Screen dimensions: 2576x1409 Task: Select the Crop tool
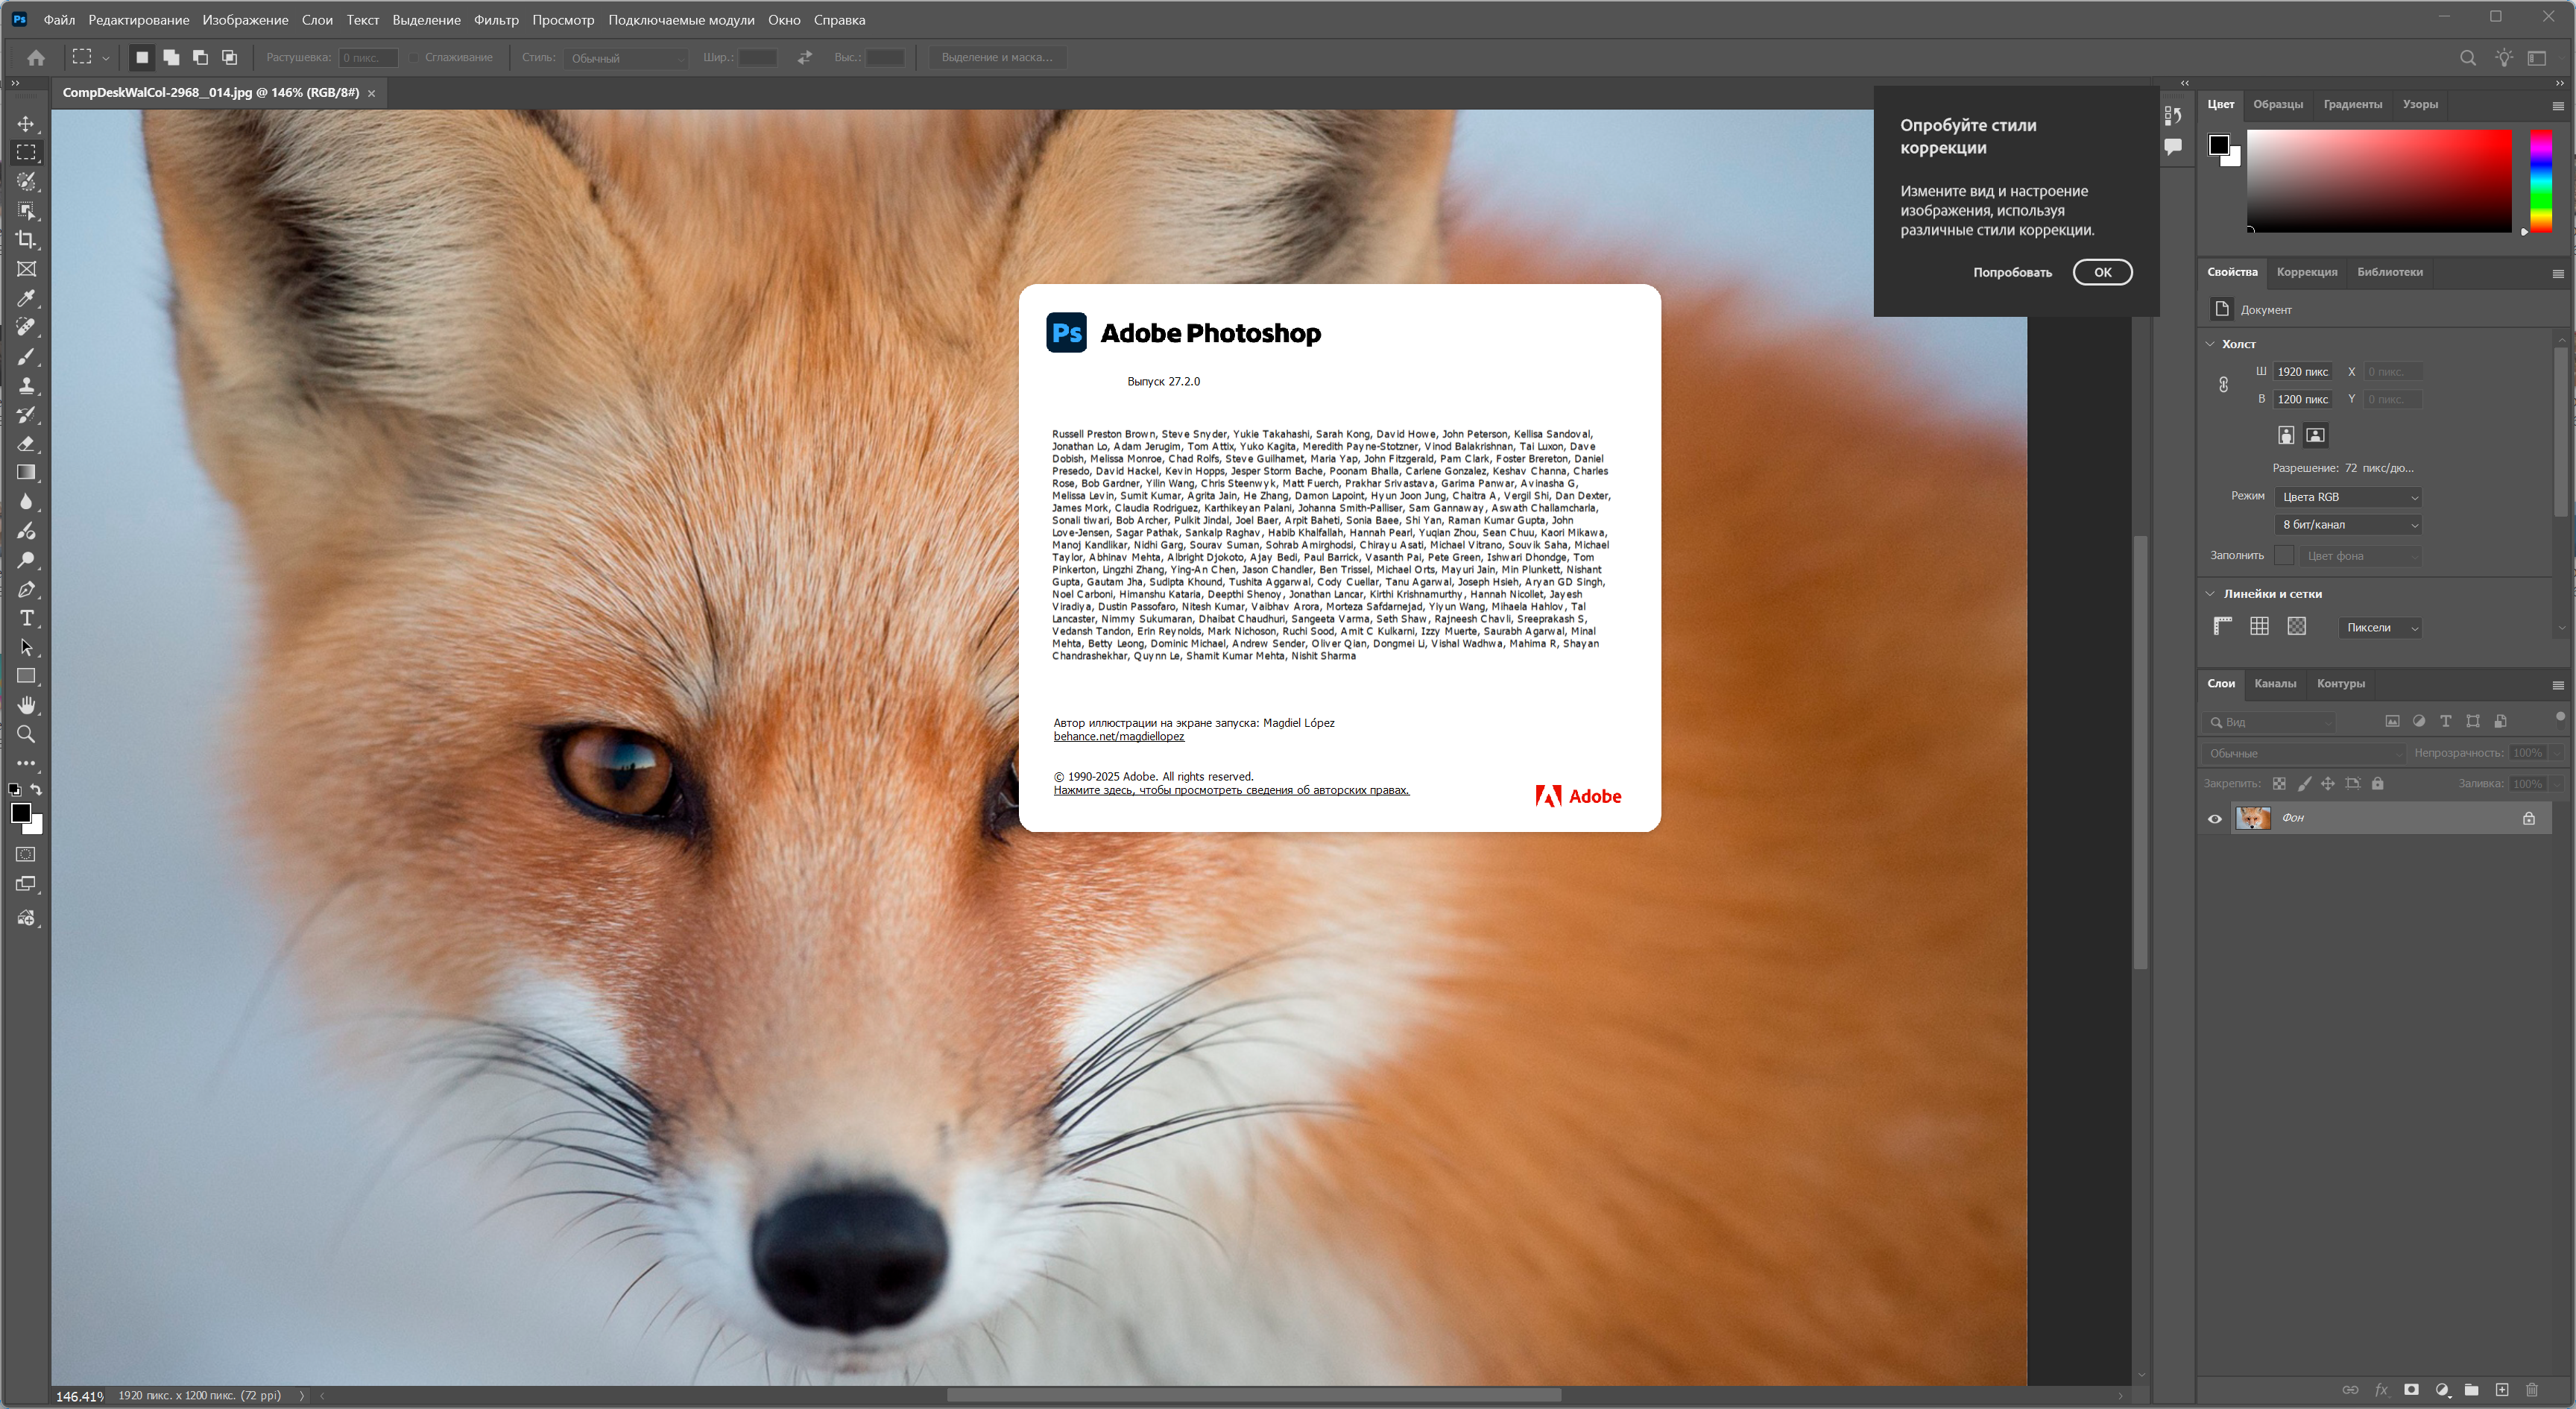click(26, 240)
